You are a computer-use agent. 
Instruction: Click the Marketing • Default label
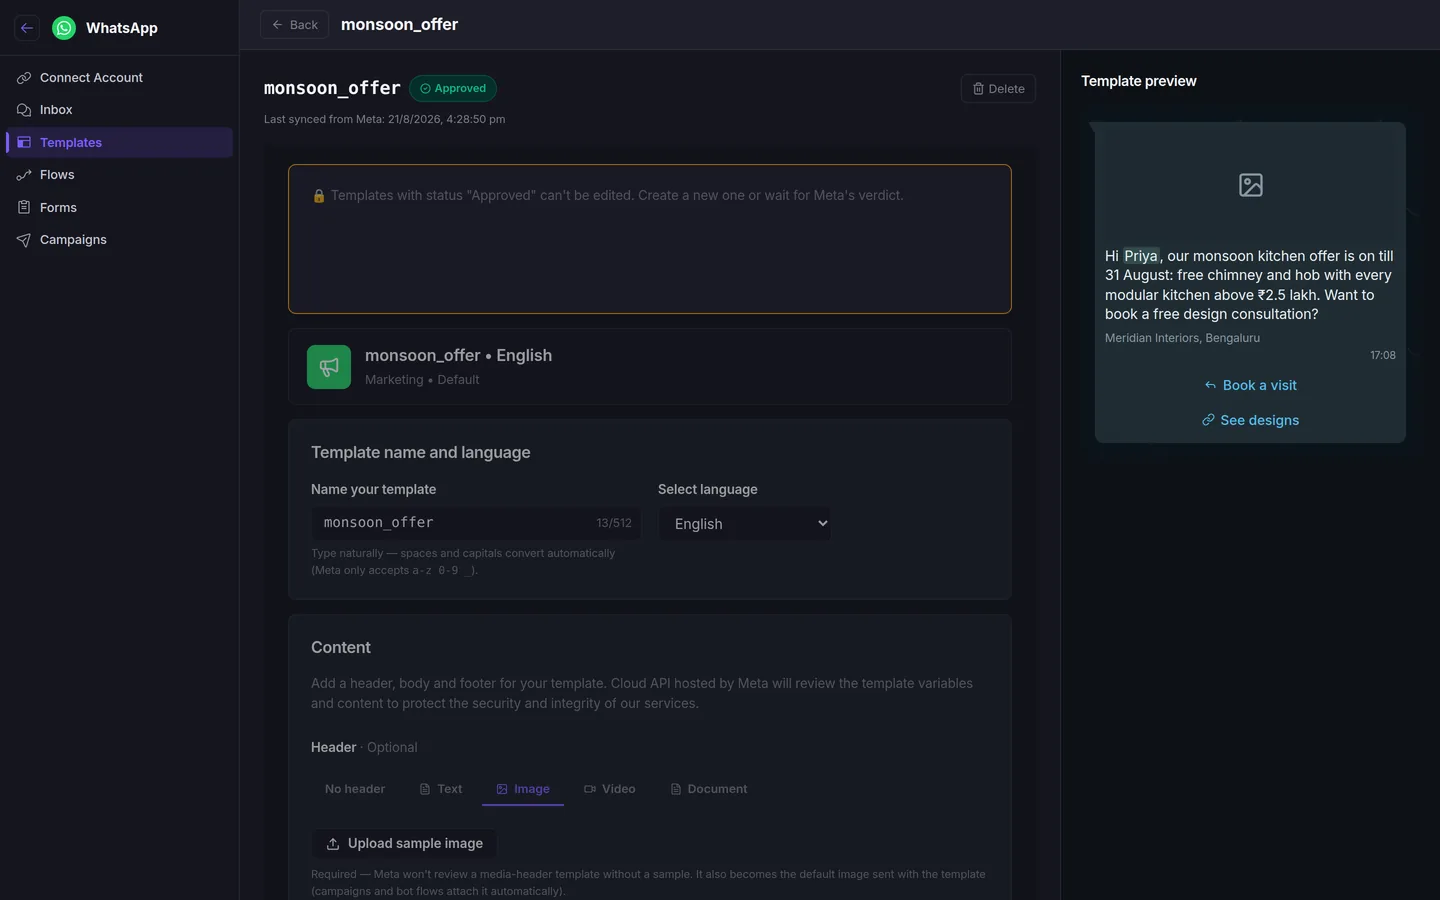(422, 380)
